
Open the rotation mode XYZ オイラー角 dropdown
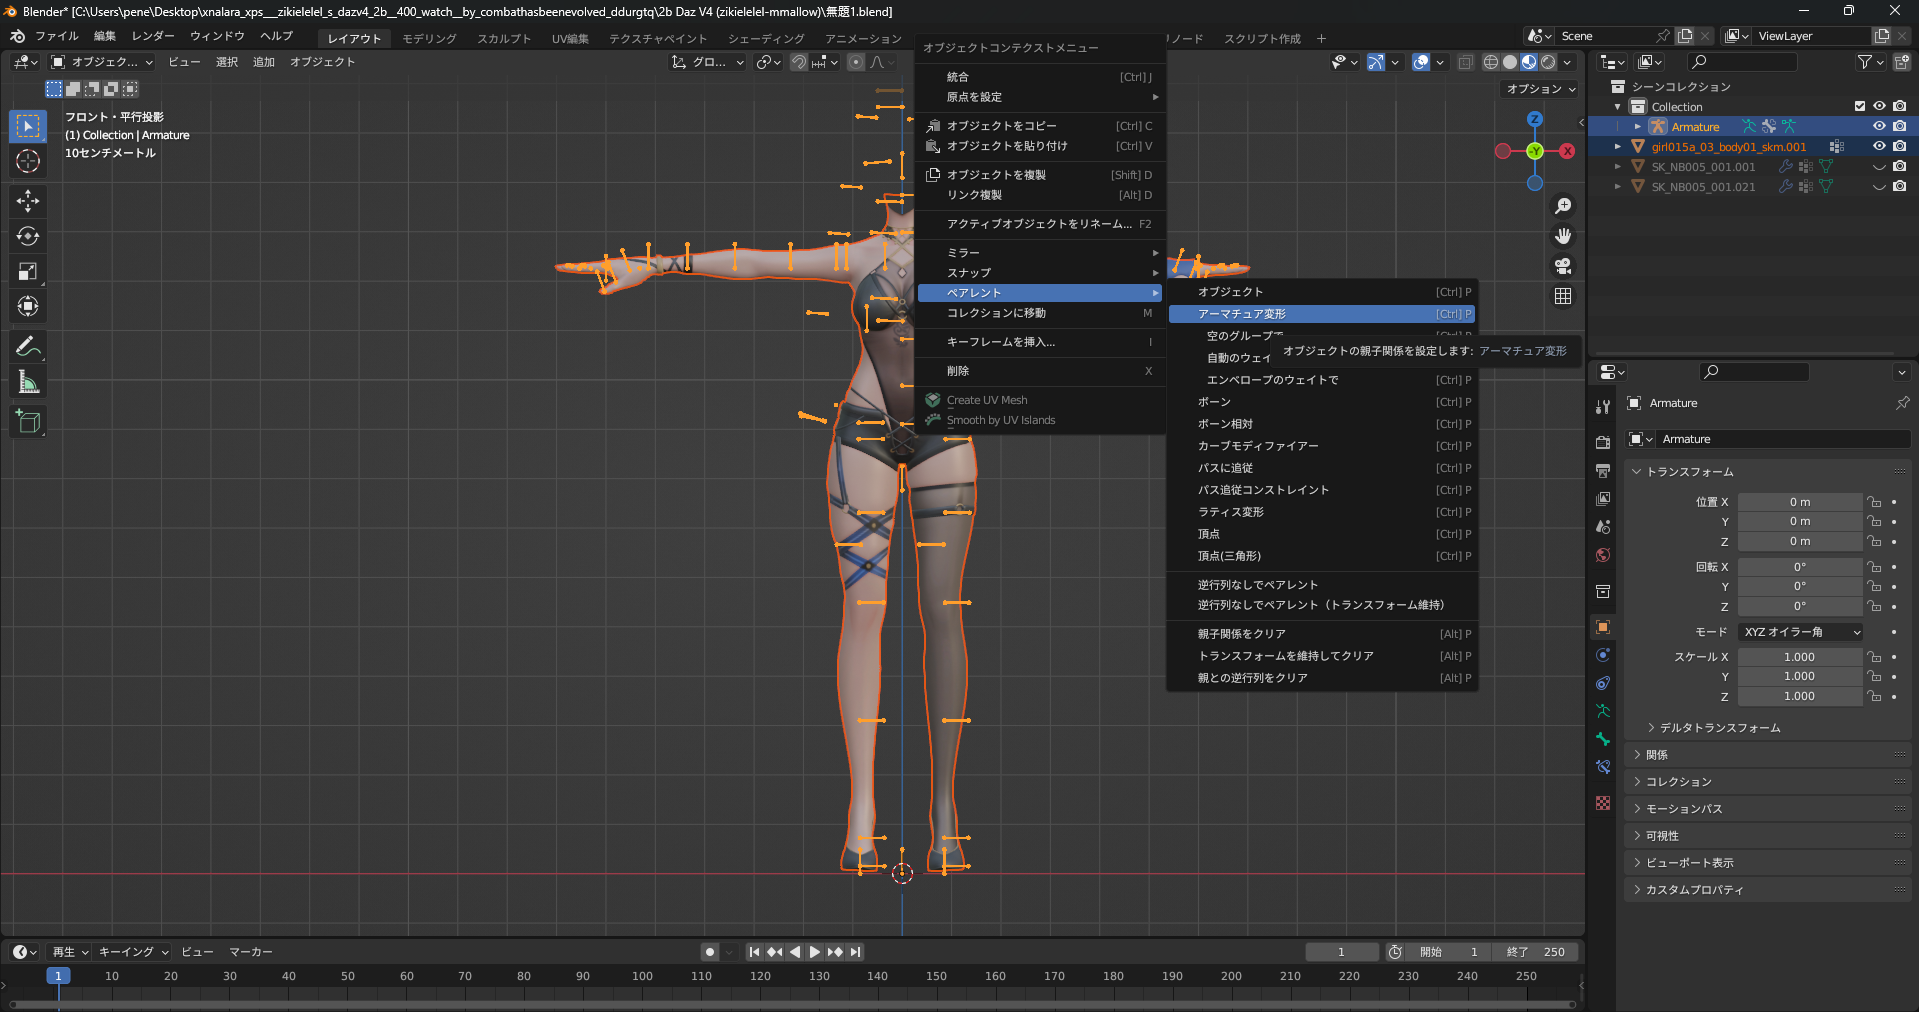pyautogui.click(x=1802, y=632)
